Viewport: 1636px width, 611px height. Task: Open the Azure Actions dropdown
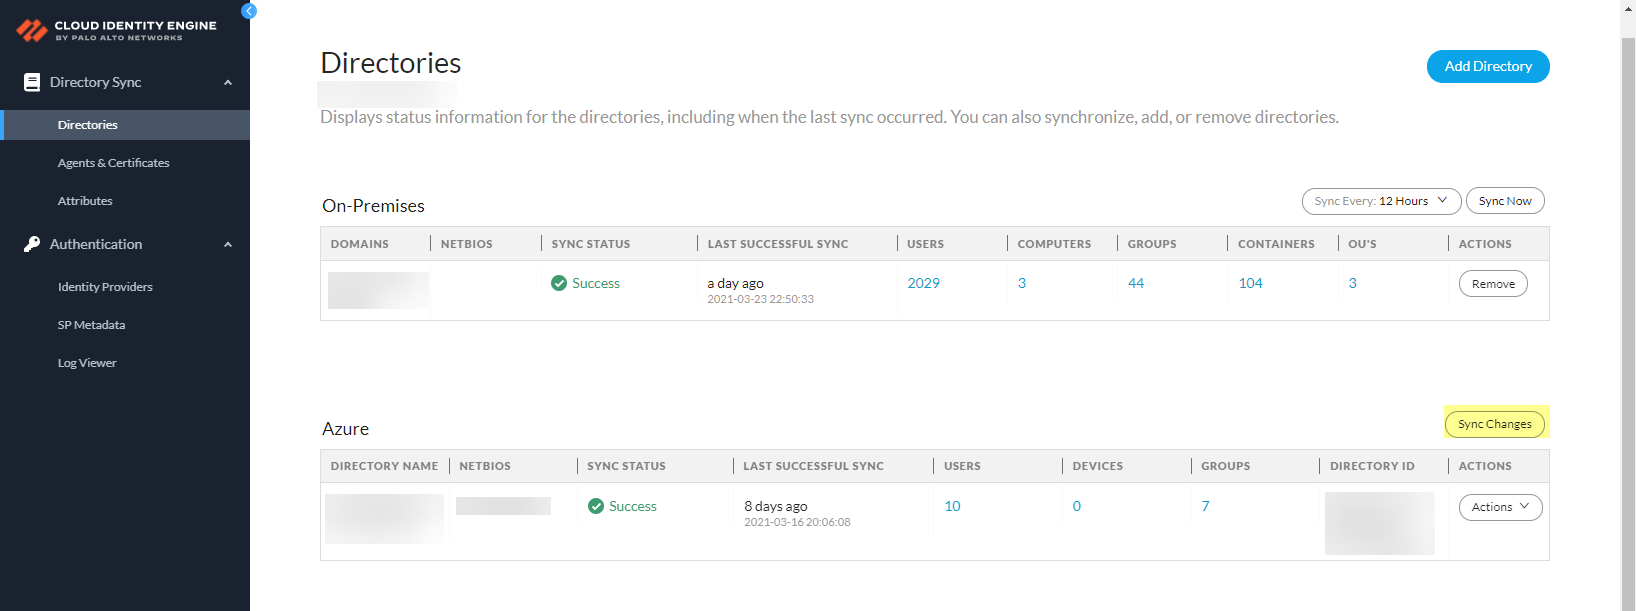click(1500, 507)
